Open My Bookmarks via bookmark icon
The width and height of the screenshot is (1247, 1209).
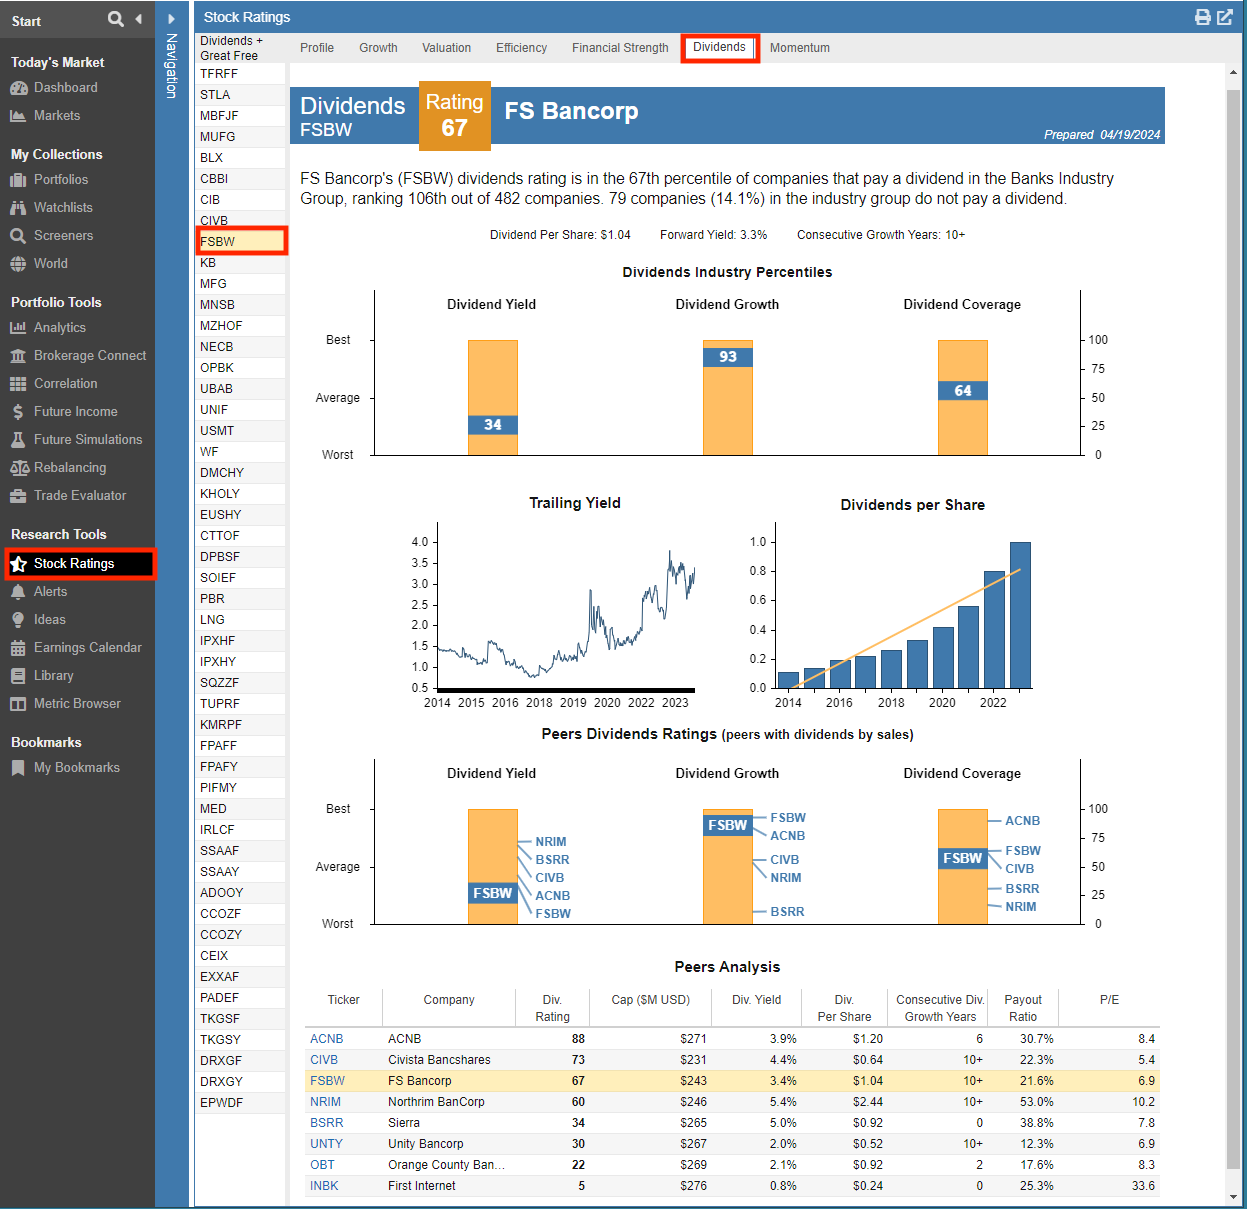click(x=18, y=768)
